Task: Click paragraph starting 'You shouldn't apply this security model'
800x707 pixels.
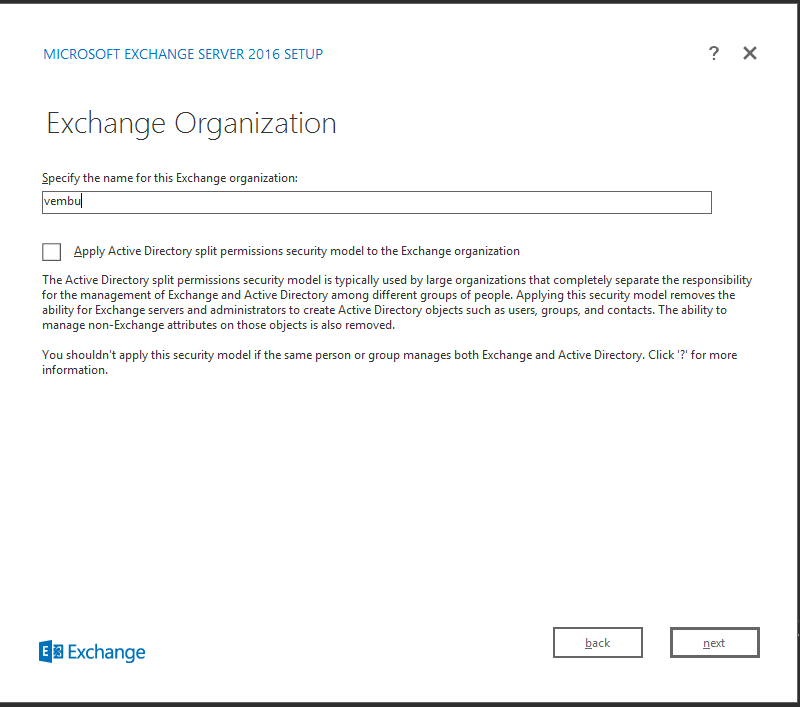Action: tap(389, 362)
